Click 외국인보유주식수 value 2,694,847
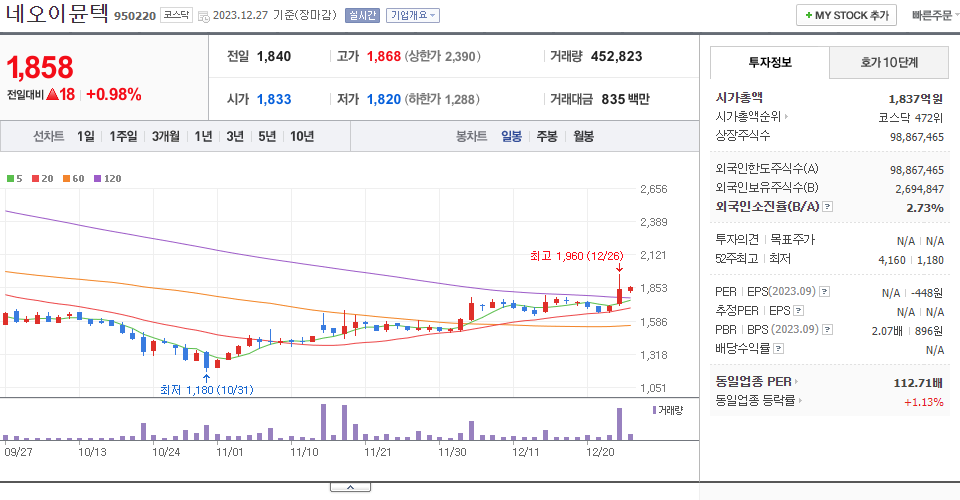This screenshot has width=960, height=500. pyautogui.click(x=920, y=189)
